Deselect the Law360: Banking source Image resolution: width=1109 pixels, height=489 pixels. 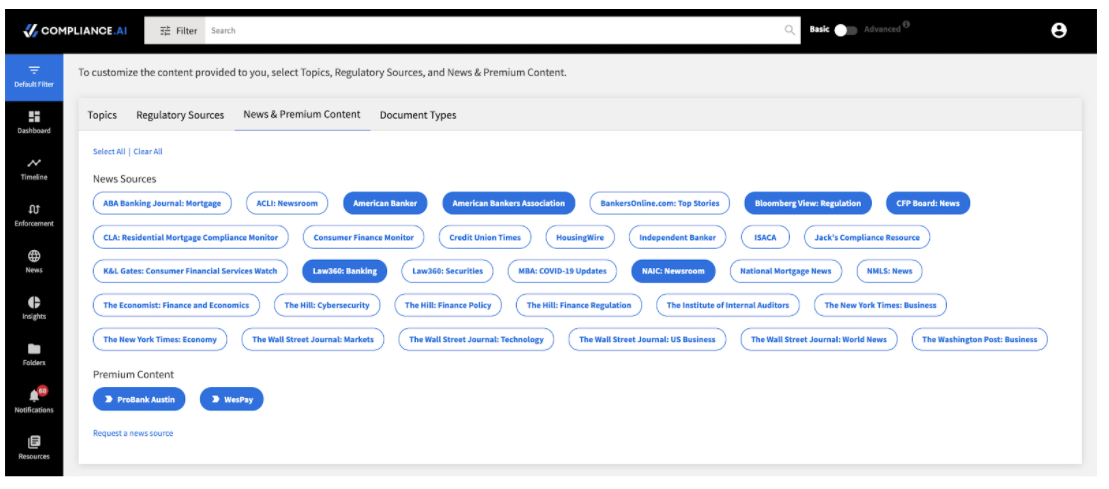tap(344, 271)
